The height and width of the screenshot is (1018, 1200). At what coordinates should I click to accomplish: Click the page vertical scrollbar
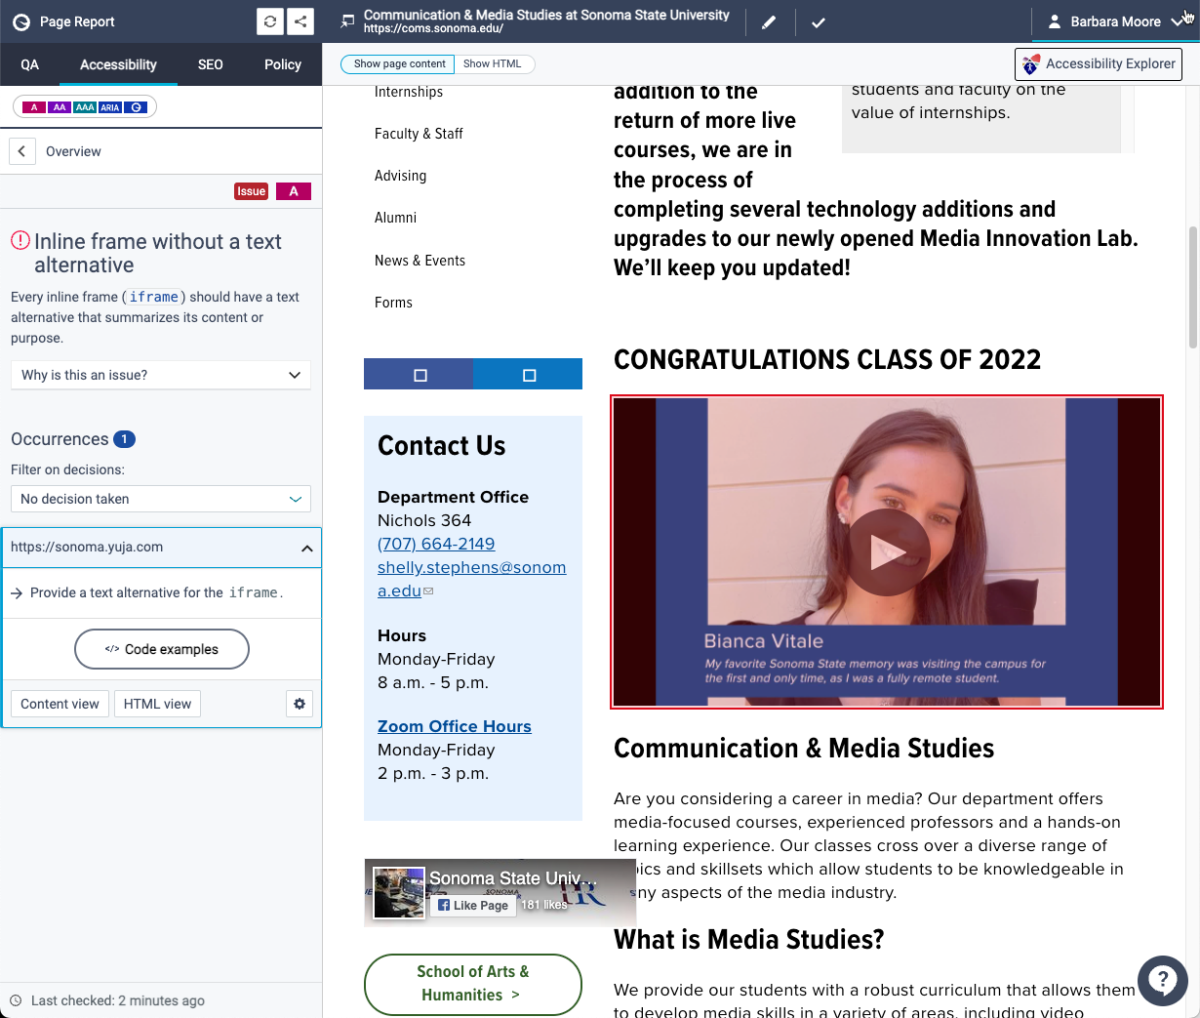click(1192, 288)
